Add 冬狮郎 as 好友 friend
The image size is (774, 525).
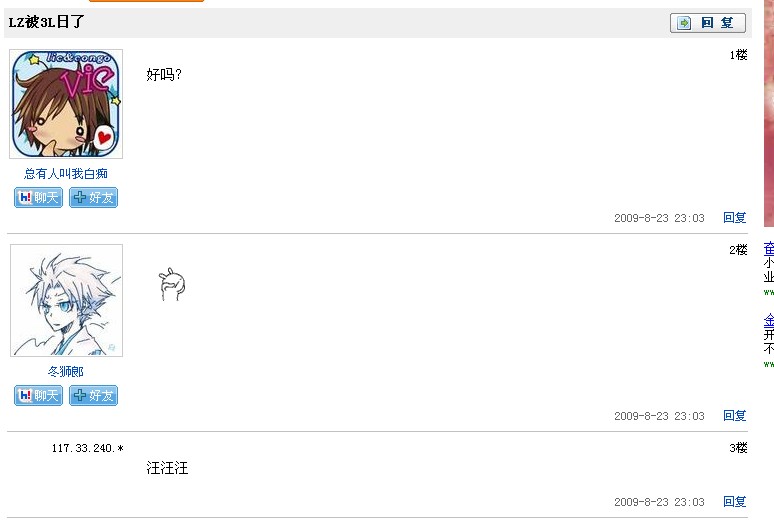(93, 396)
